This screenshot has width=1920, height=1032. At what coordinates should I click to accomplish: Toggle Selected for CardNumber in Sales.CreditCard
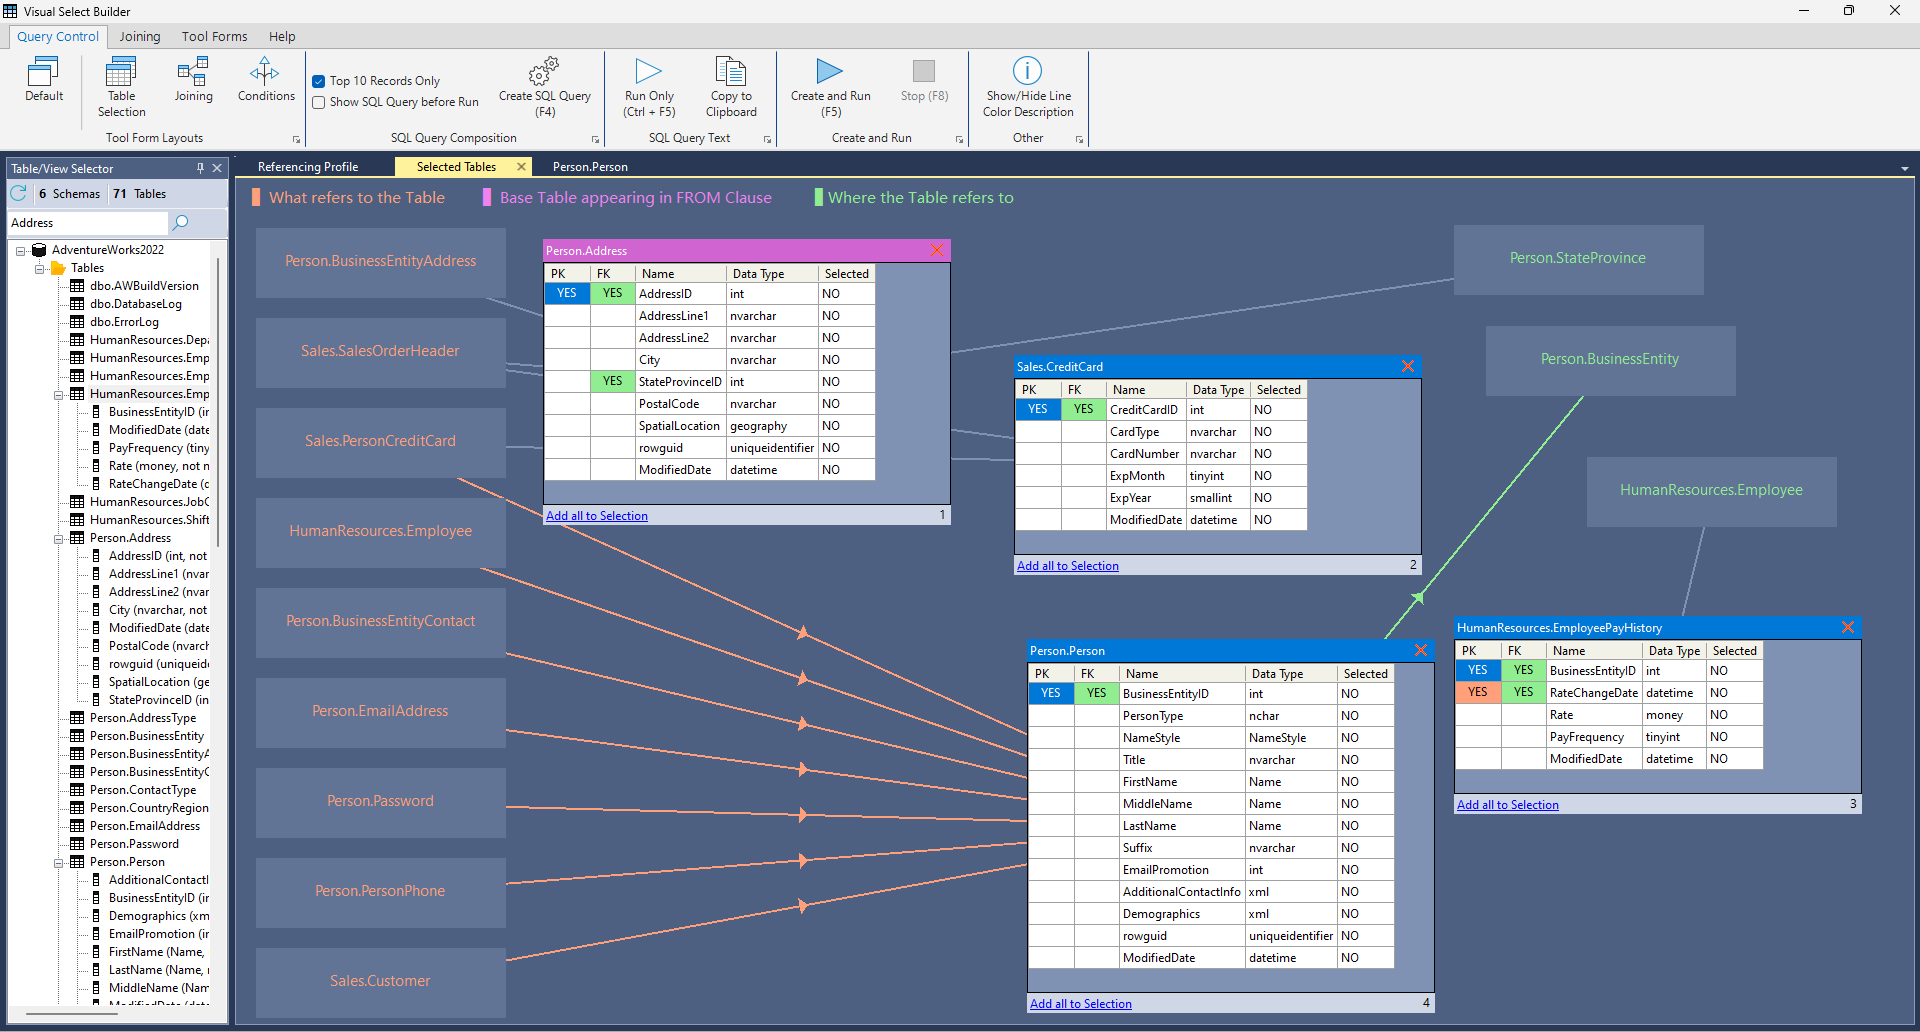[1278, 454]
